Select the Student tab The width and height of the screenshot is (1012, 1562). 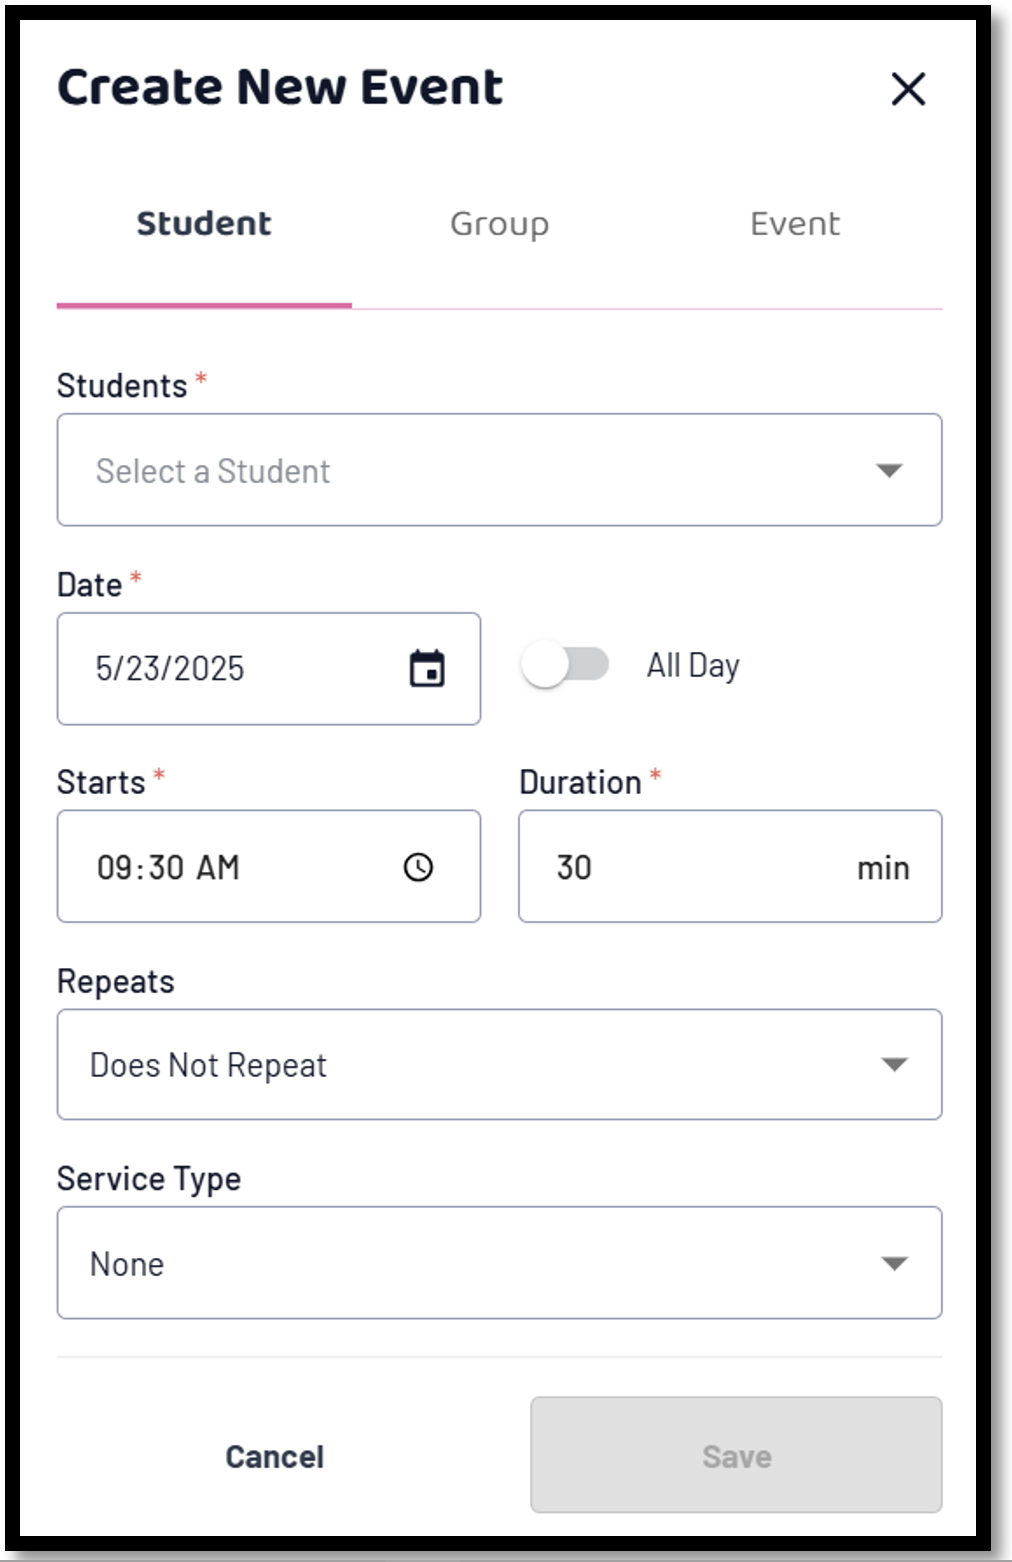pyautogui.click(x=204, y=224)
